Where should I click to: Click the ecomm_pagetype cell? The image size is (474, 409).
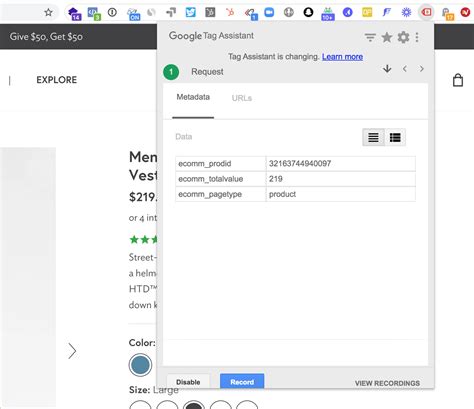point(221,194)
